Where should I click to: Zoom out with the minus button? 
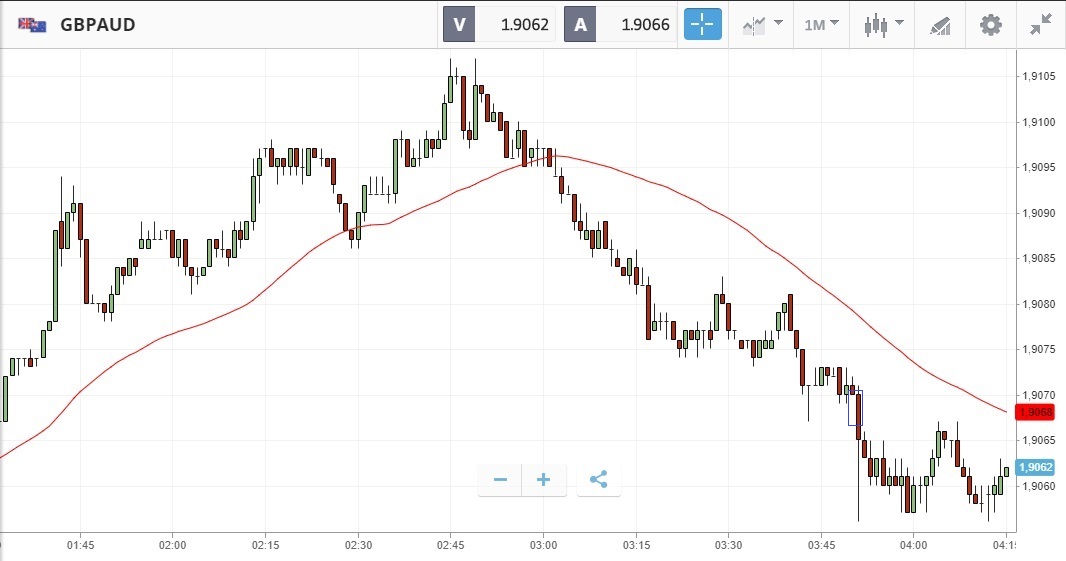click(500, 480)
